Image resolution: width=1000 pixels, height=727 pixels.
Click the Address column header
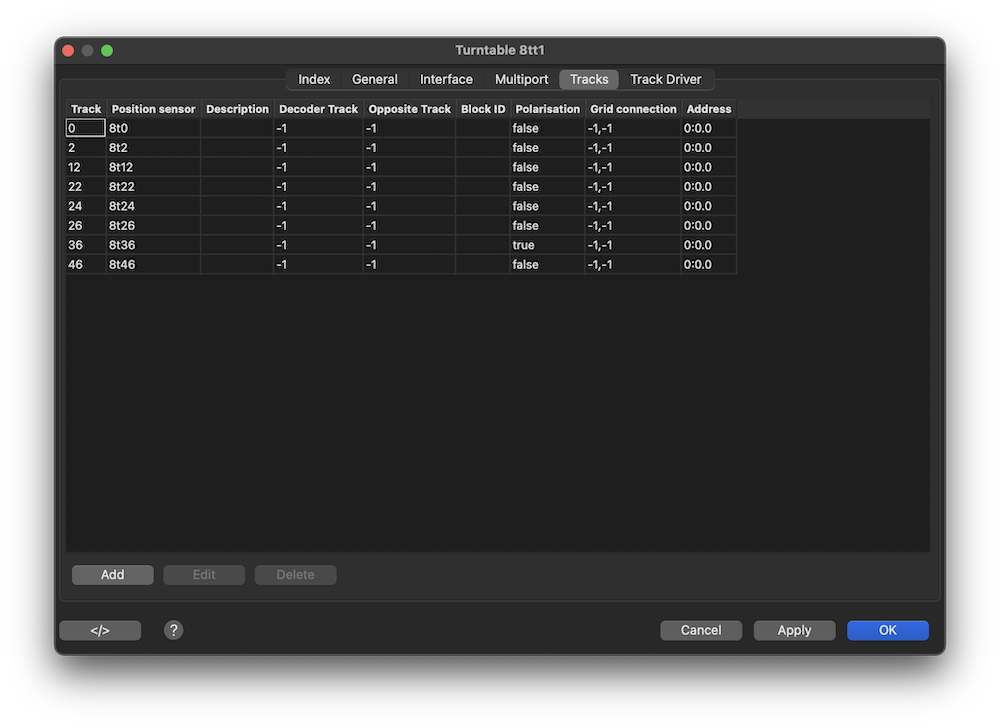[x=709, y=109]
